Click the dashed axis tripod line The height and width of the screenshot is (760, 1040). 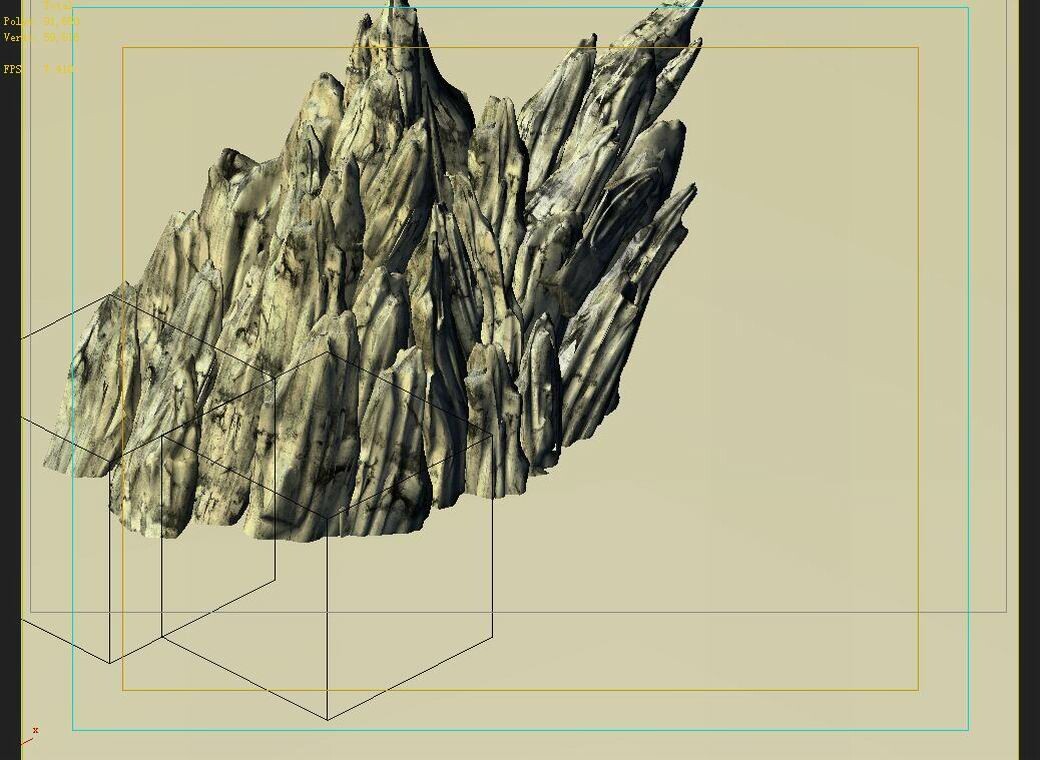(26, 742)
